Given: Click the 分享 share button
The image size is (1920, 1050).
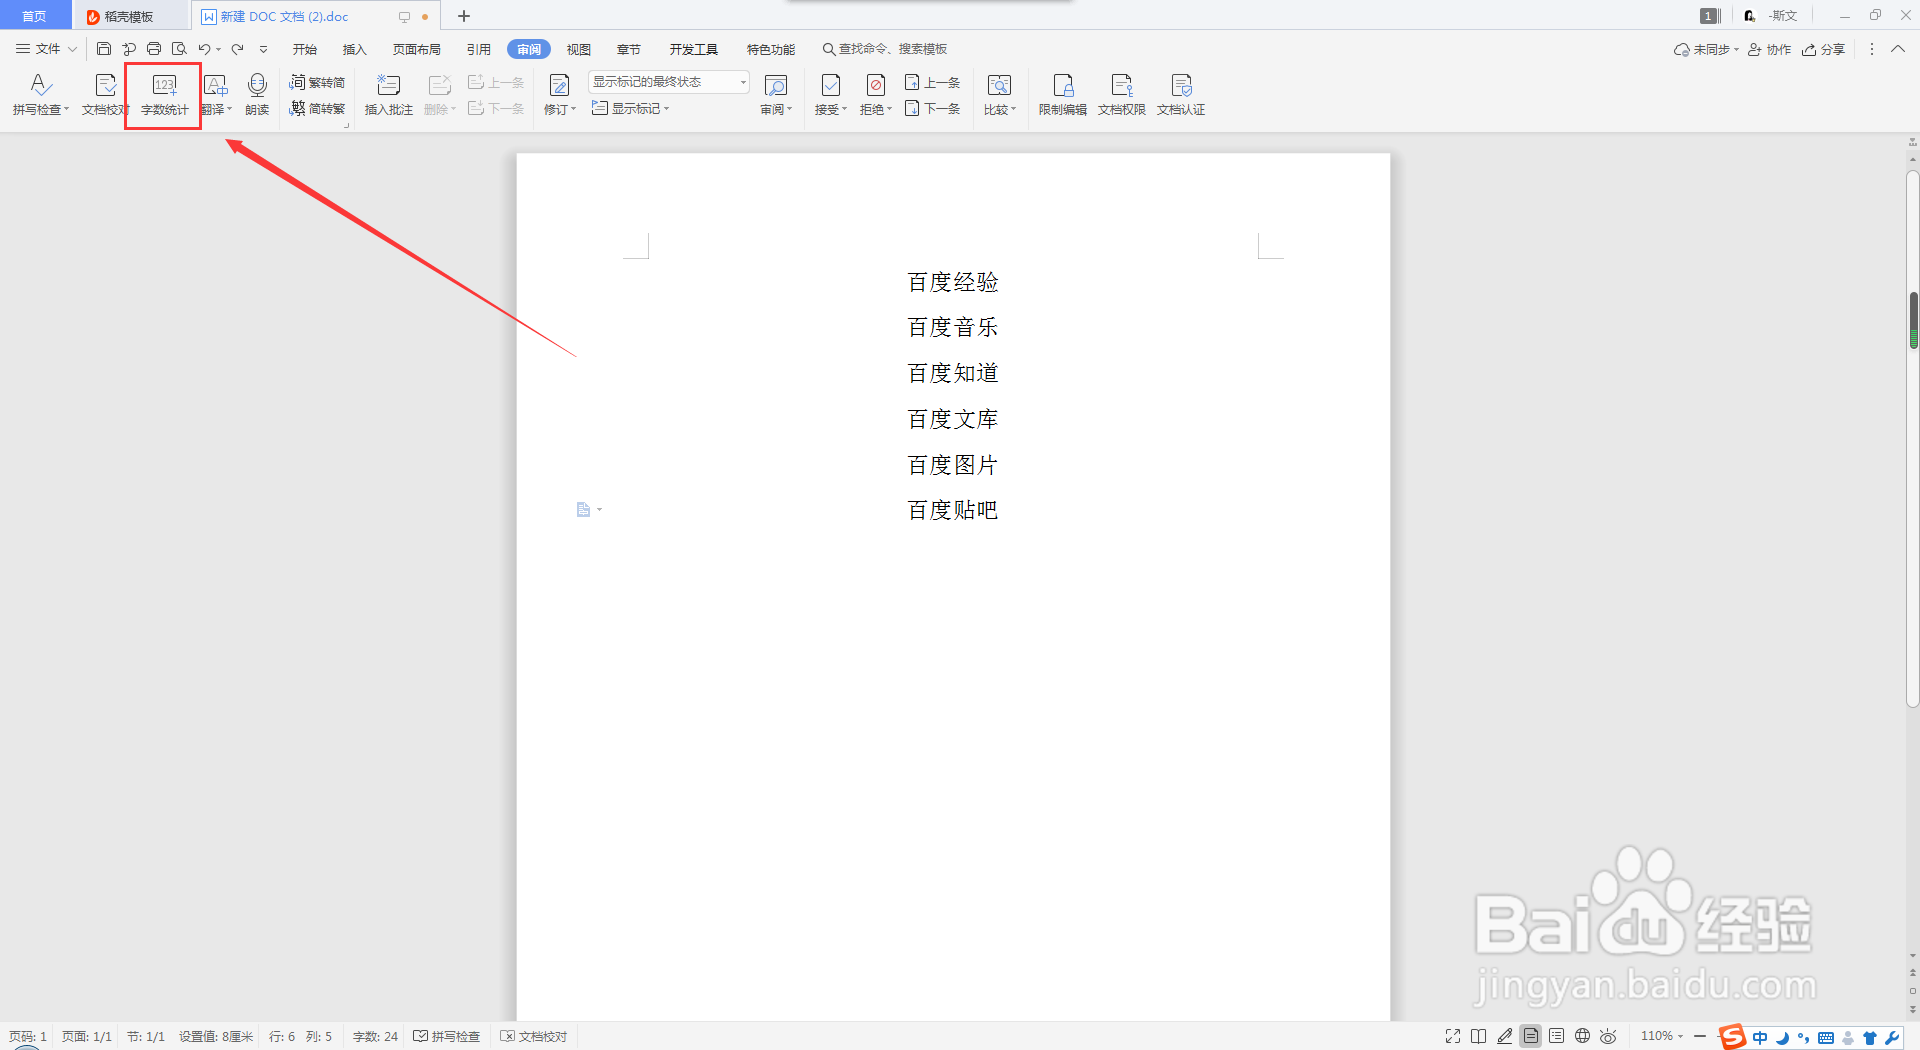Looking at the screenshot, I should point(1823,49).
